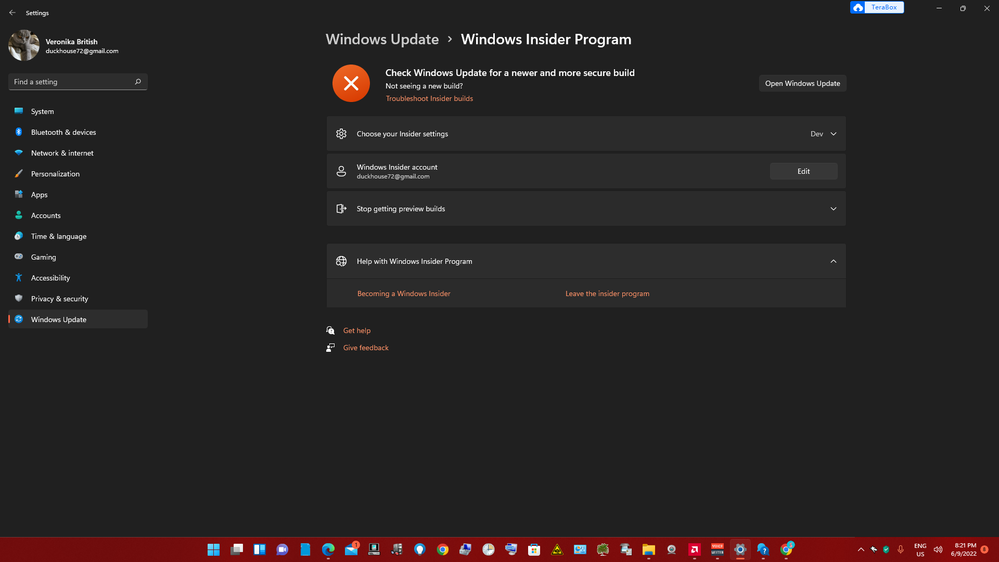Launch Google Chrome from taskbar

(443, 549)
